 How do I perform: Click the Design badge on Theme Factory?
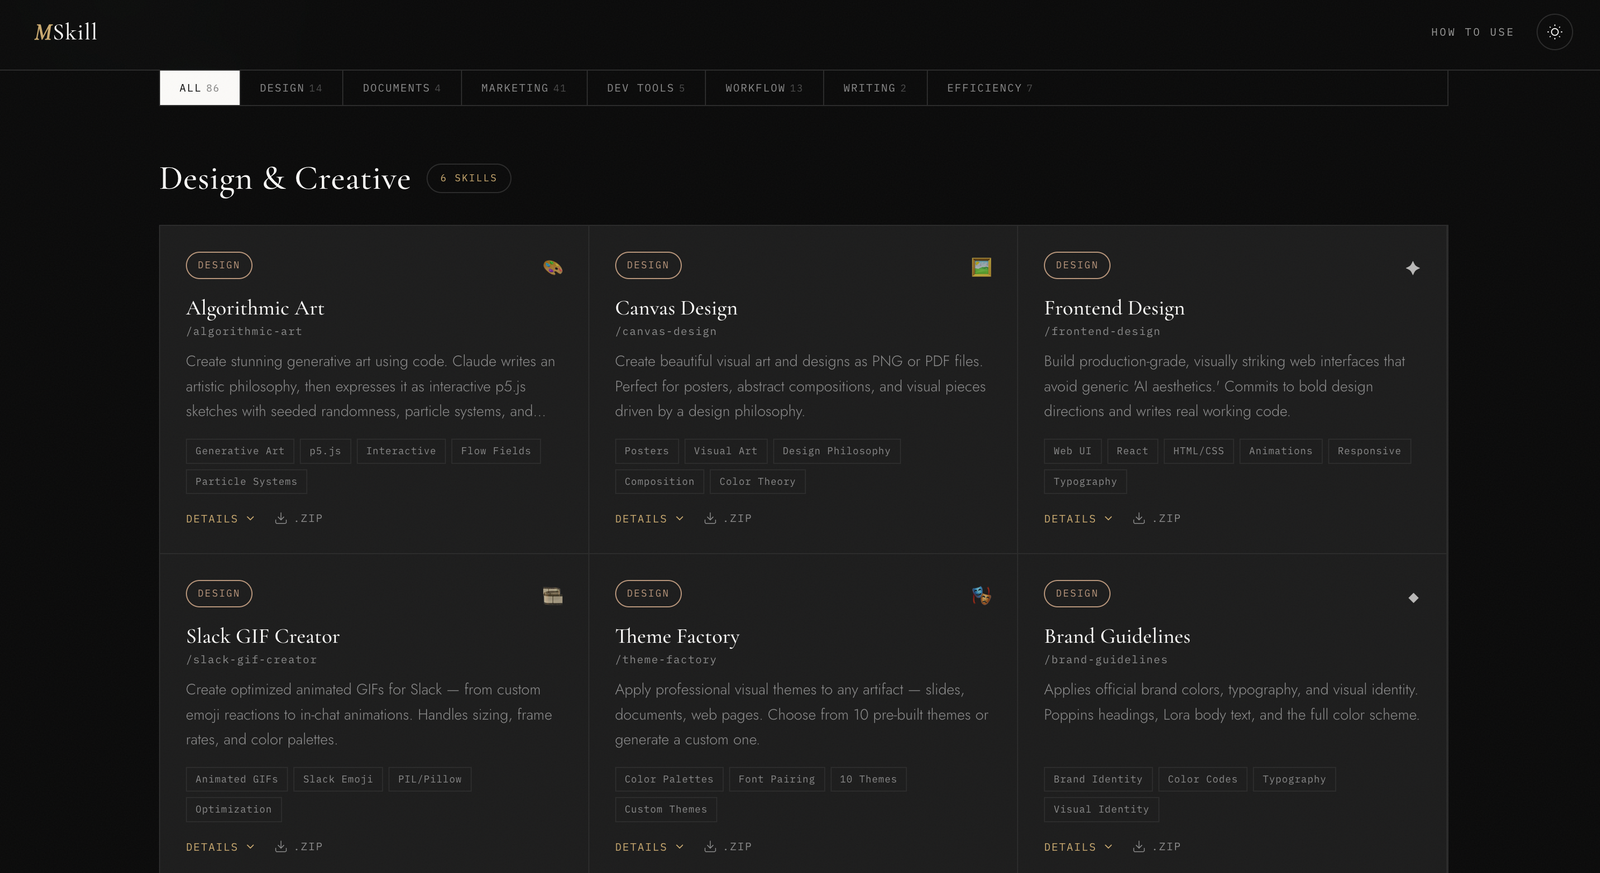click(x=648, y=594)
